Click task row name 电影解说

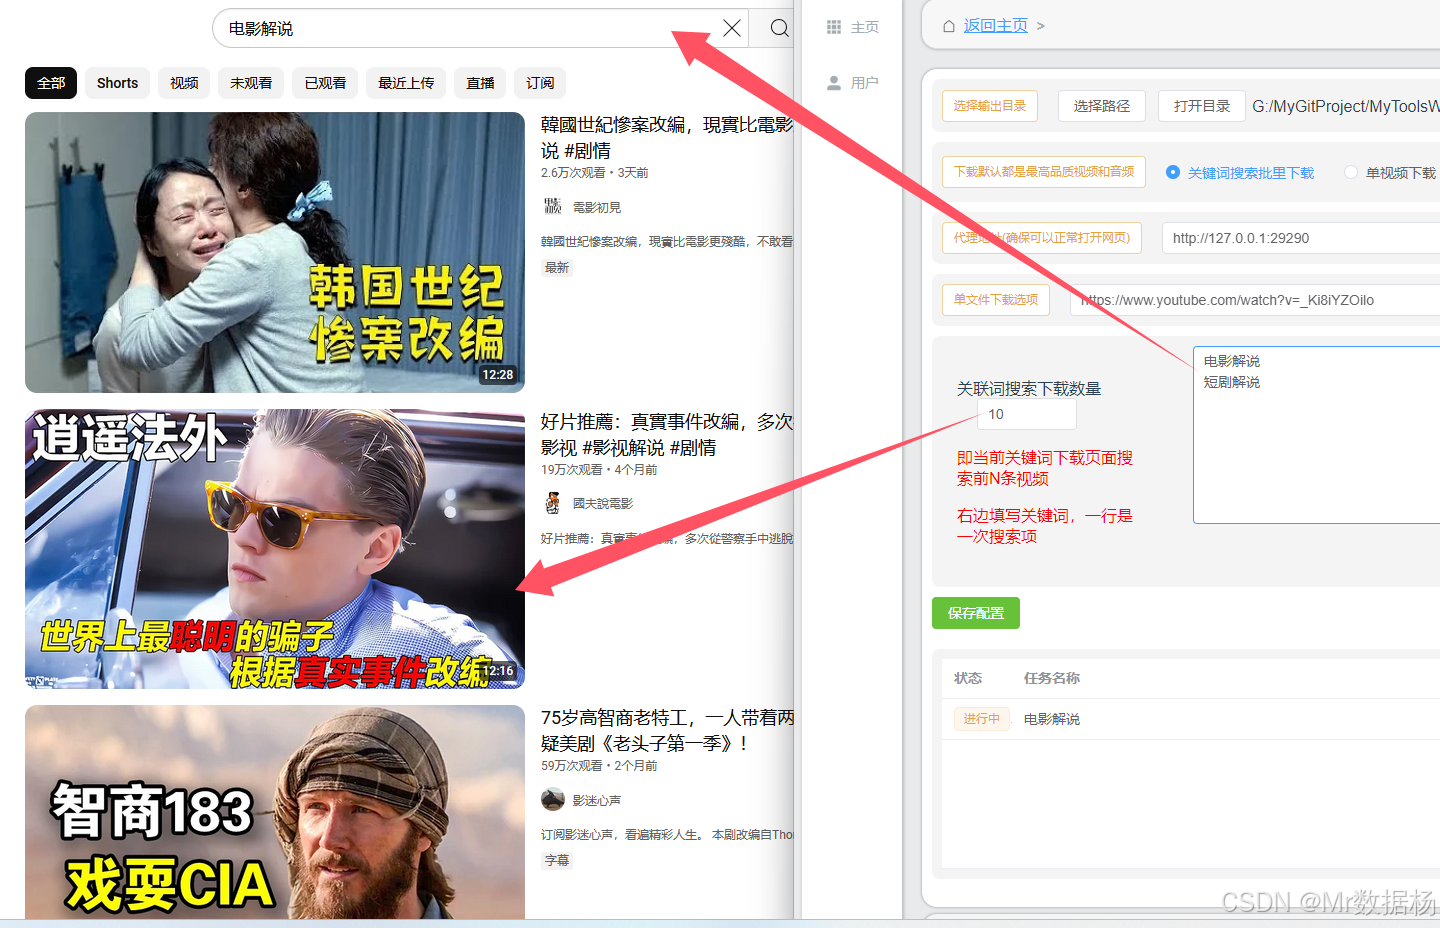point(1052,719)
